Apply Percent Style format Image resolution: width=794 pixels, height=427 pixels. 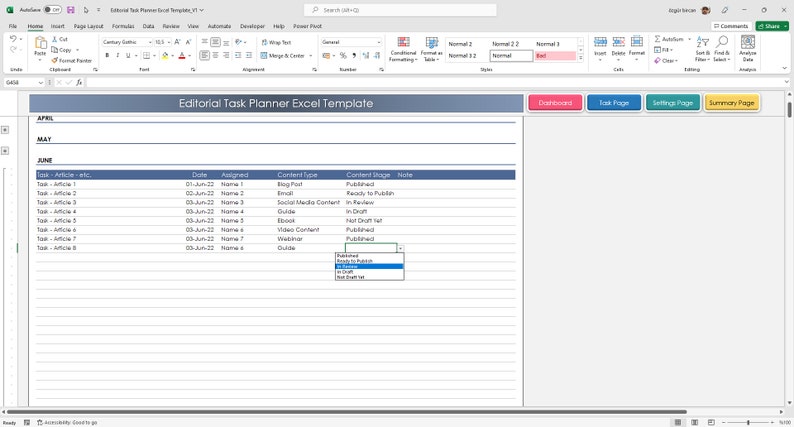343,55
